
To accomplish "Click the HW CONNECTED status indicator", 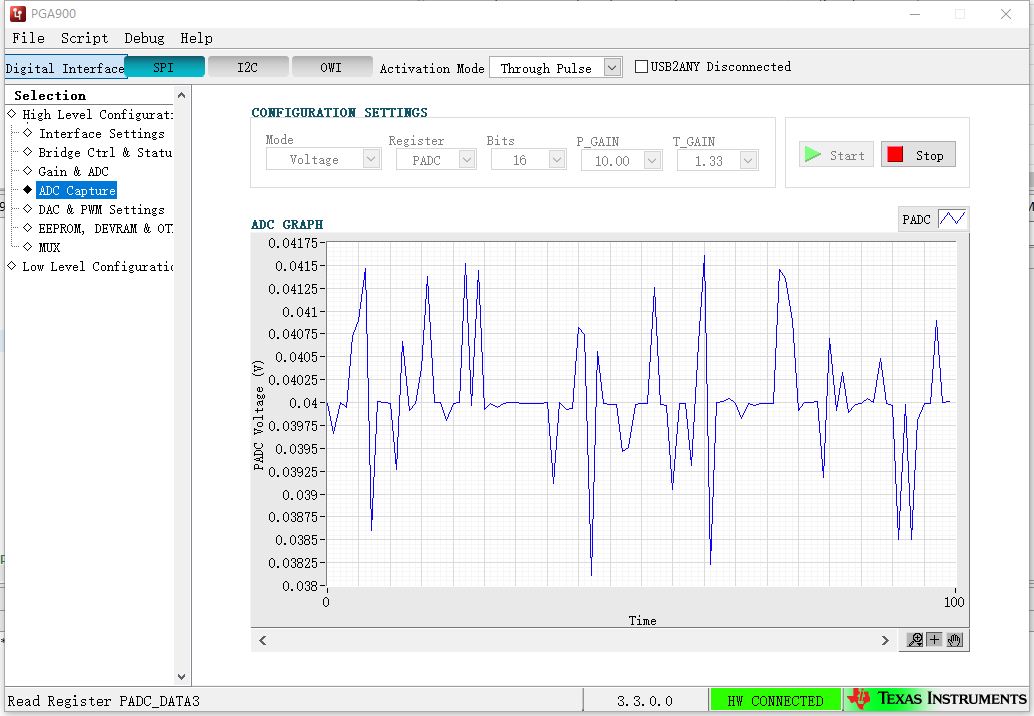I will [776, 700].
